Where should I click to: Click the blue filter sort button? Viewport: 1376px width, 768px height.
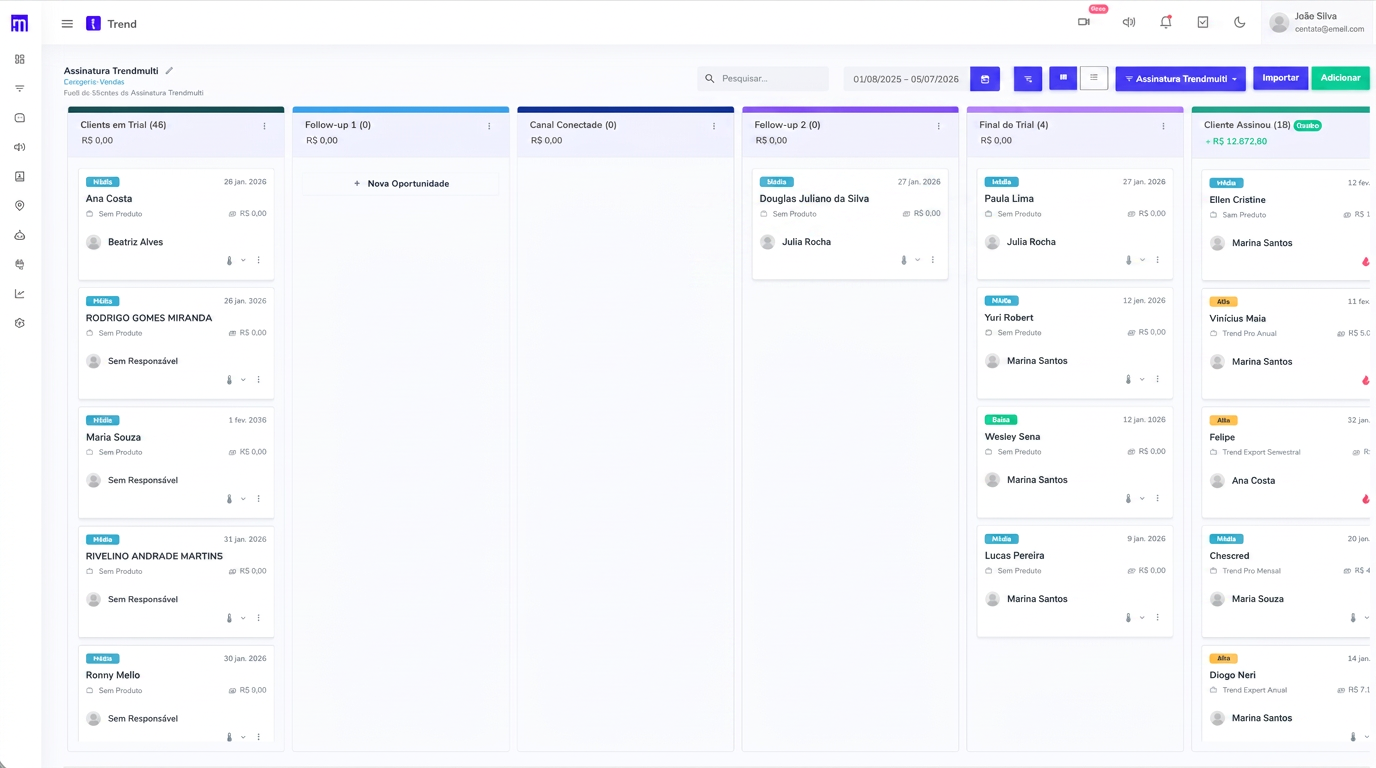[x=1028, y=79]
